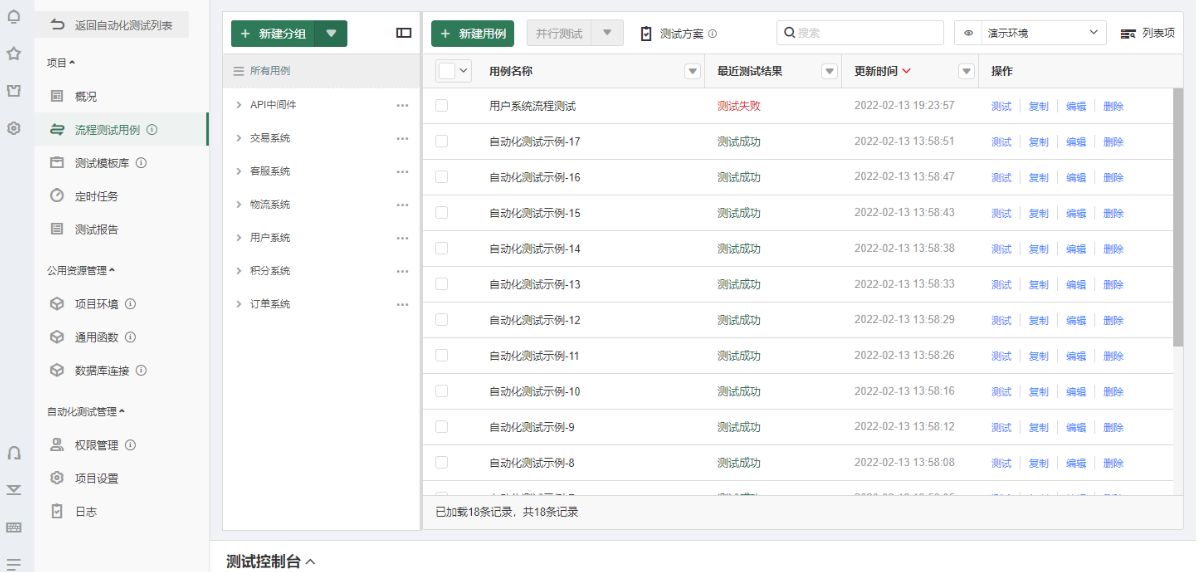Open the filter dropdown on 更新时间 column
Viewport: 1198px width, 572px height.
(966, 71)
